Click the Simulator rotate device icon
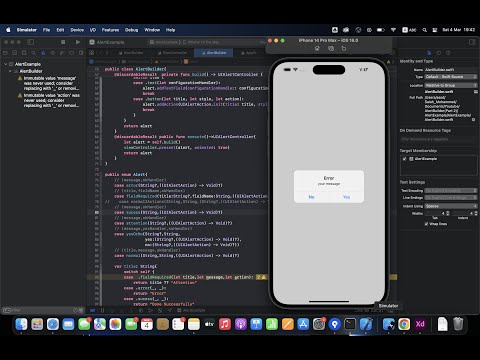Image resolution: width=480 pixels, height=360 pixels. tap(344, 49)
